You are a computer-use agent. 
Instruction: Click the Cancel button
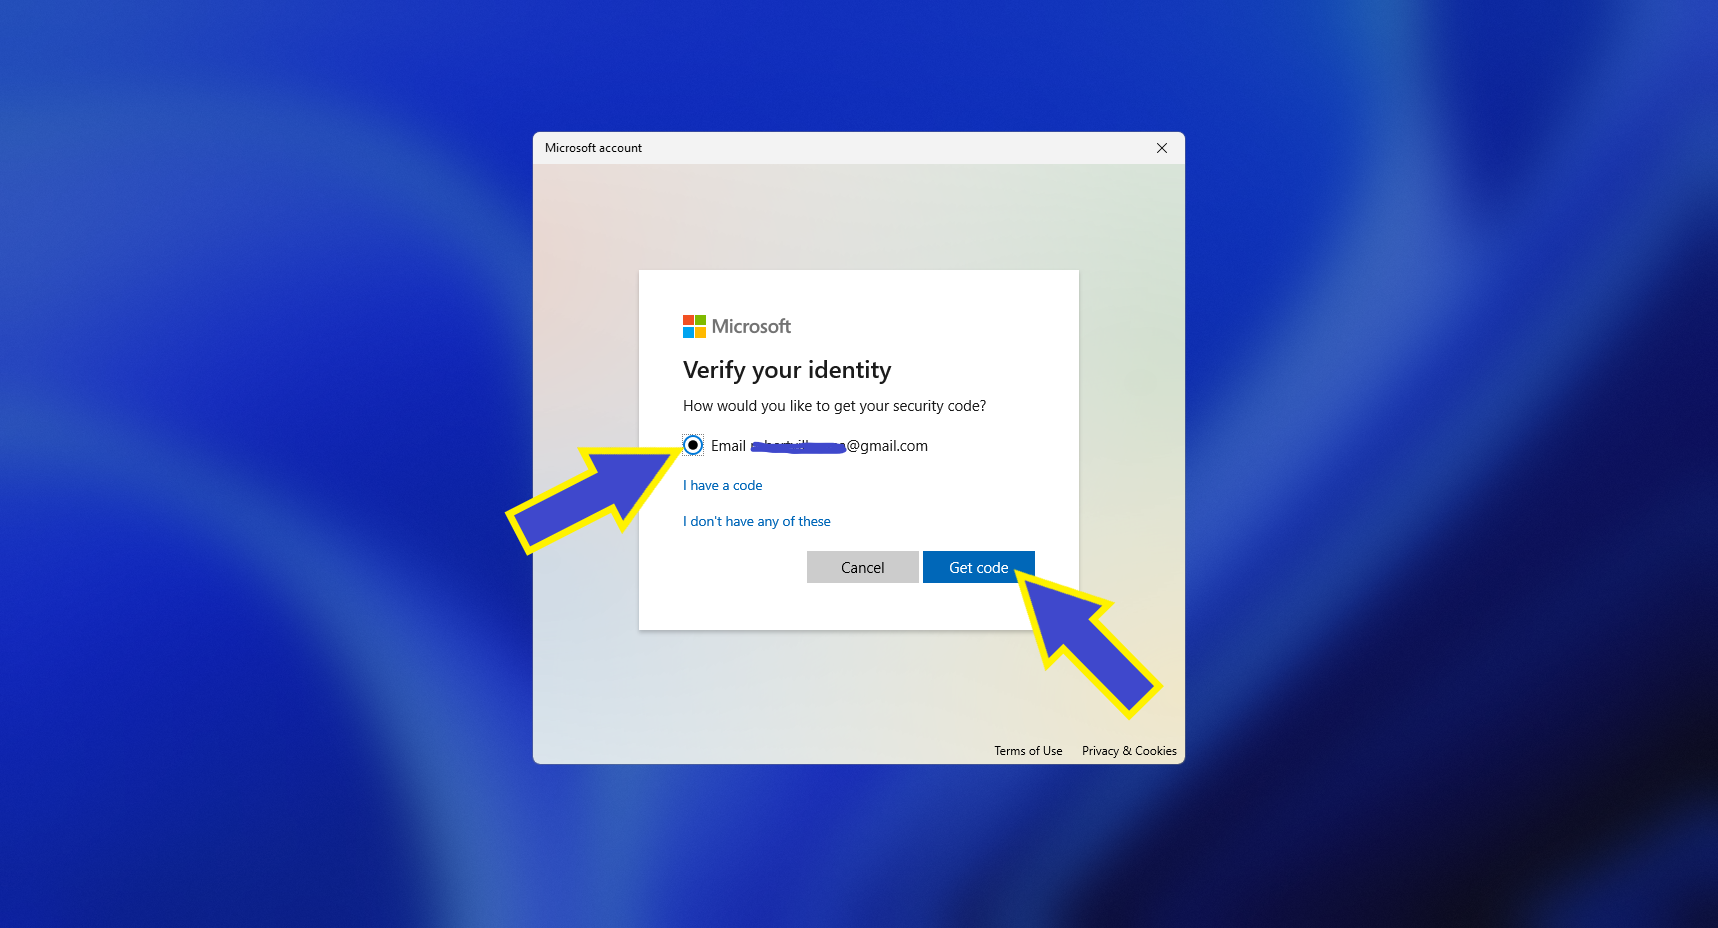[x=862, y=567]
